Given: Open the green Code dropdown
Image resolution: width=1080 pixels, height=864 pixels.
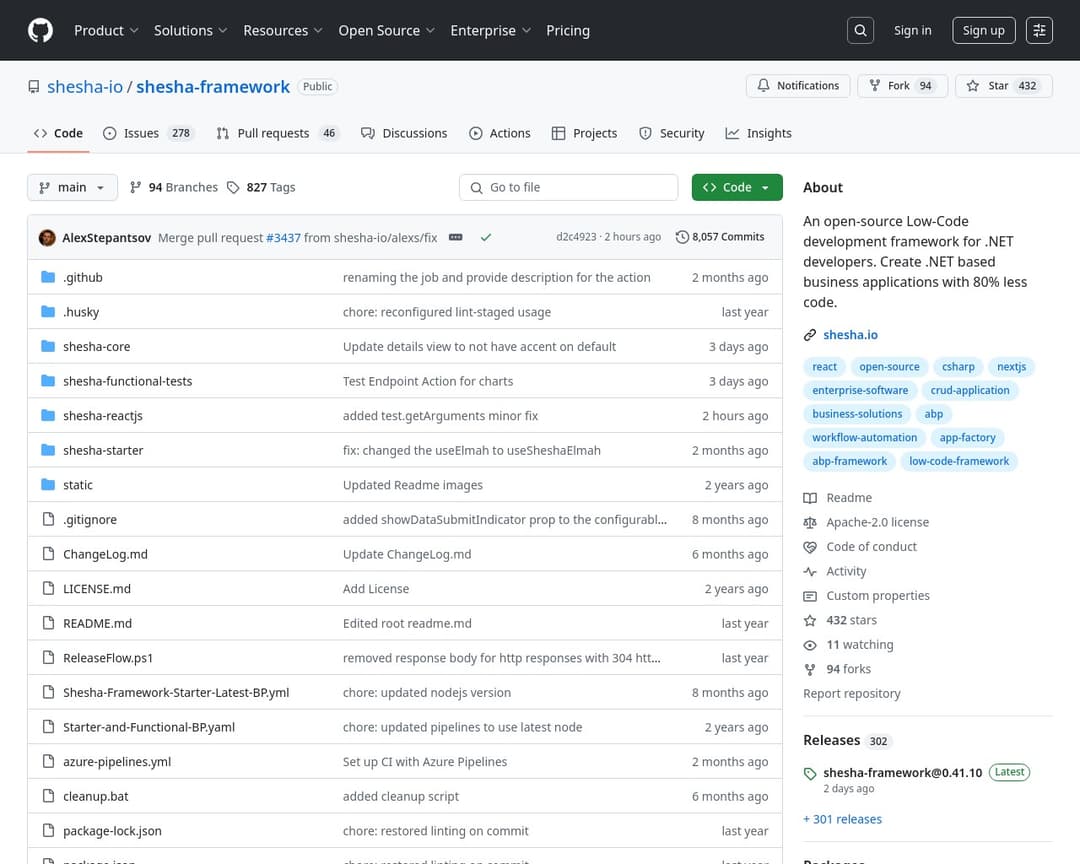Looking at the screenshot, I should [x=737, y=187].
